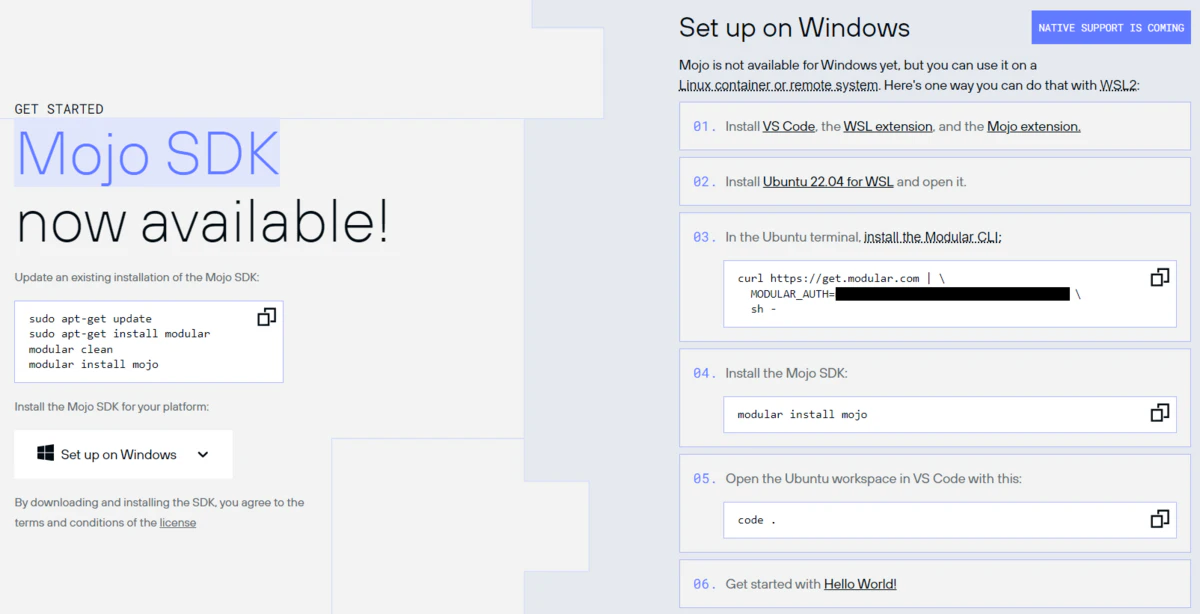The height and width of the screenshot is (614, 1200).
Task: Open the Hello World! link
Action: tap(860, 584)
